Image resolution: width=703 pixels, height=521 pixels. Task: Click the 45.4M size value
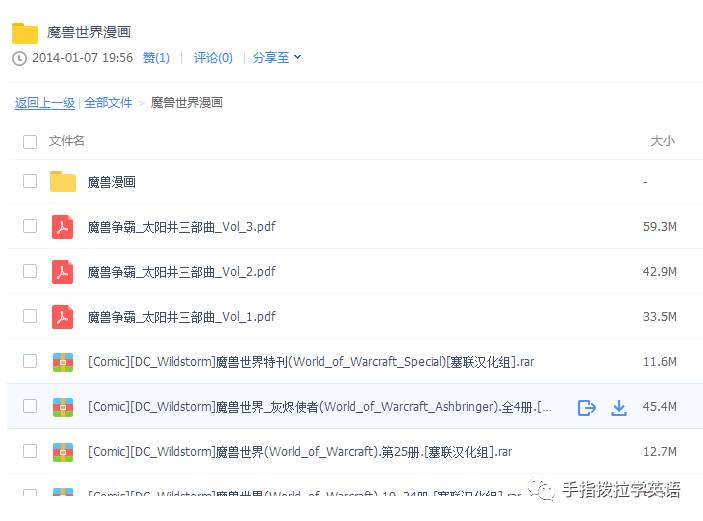pyautogui.click(x=660, y=407)
